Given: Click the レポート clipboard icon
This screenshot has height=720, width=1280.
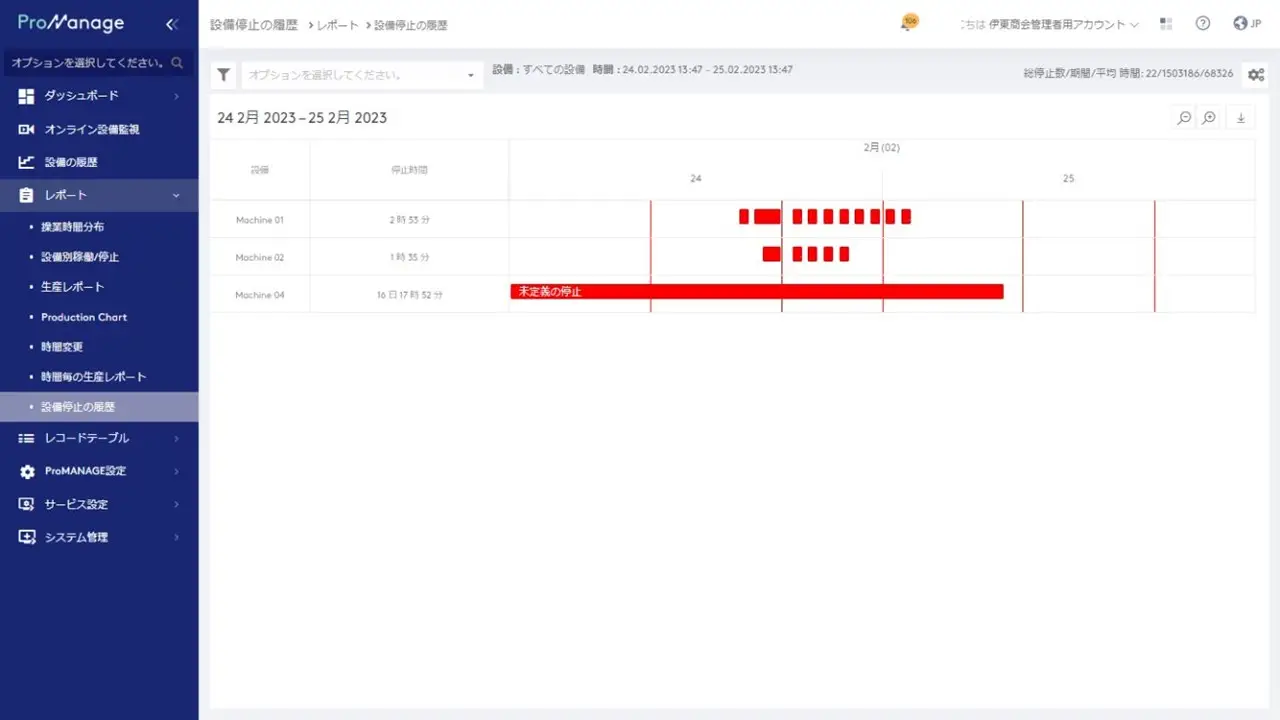Looking at the screenshot, I should point(27,195).
